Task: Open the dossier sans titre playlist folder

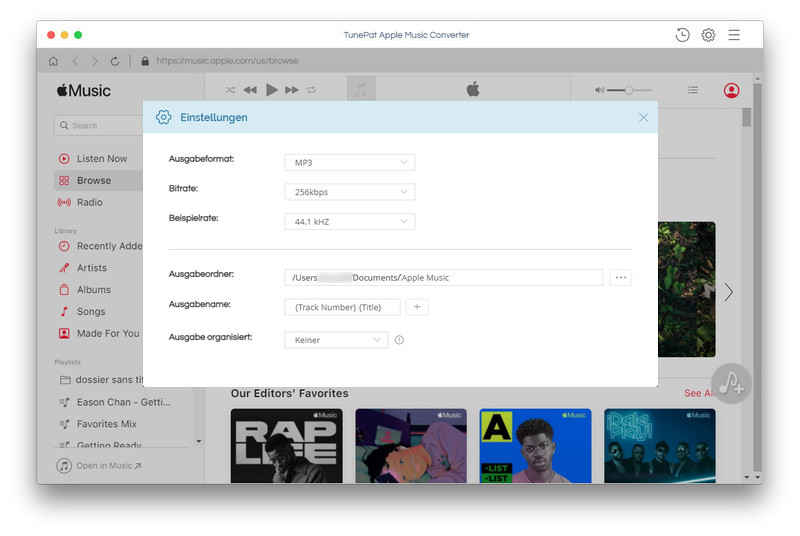Action: pyautogui.click(x=101, y=380)
